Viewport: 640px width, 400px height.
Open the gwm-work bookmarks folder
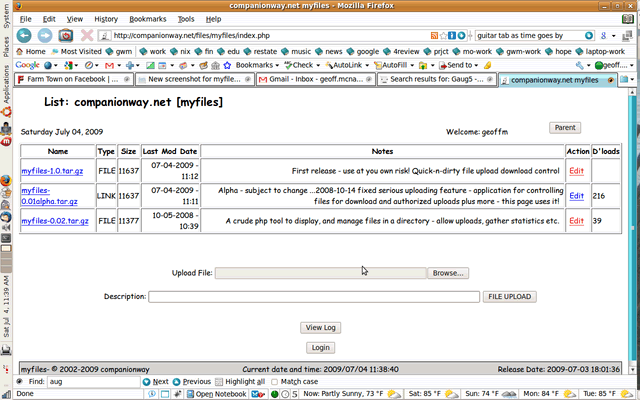tap(518, 51)
